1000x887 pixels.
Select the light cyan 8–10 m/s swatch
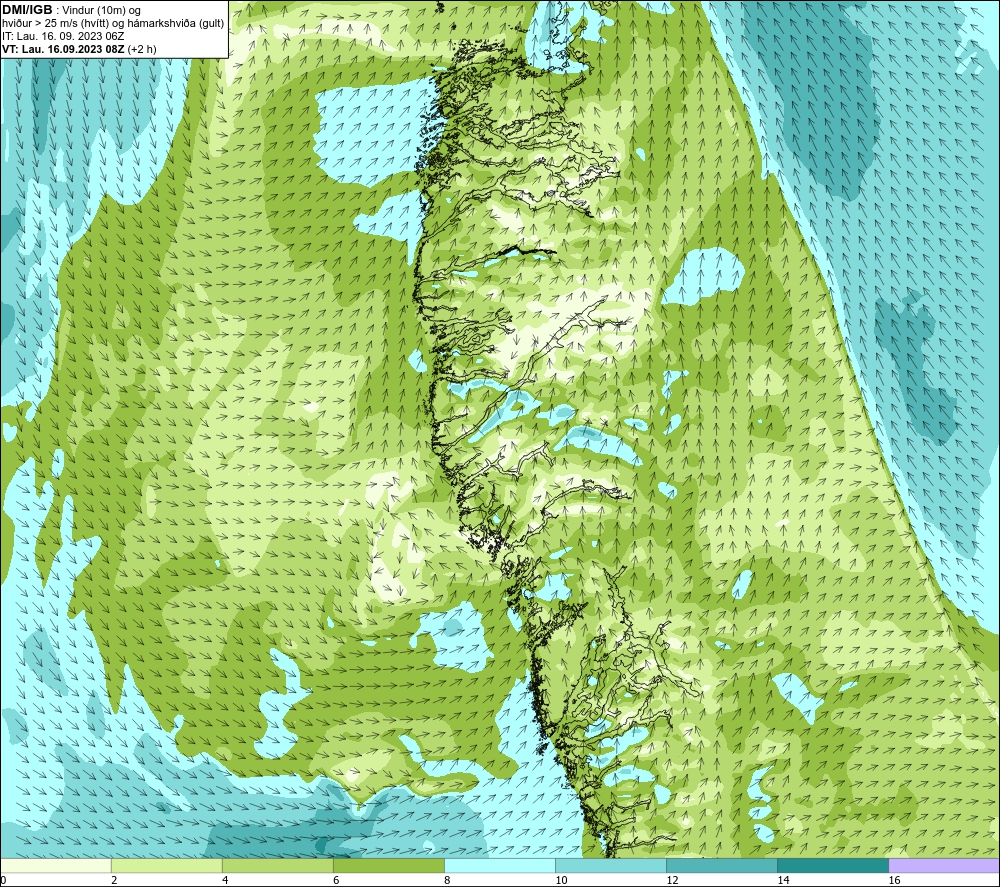[500, 866]
